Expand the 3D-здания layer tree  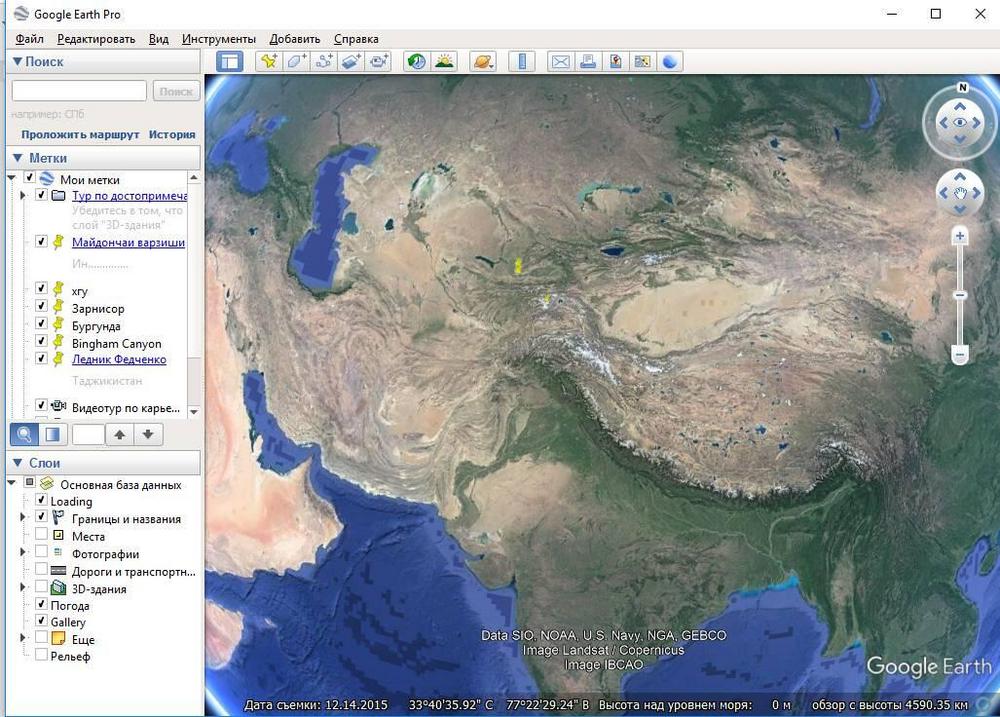tap(23, 588)
